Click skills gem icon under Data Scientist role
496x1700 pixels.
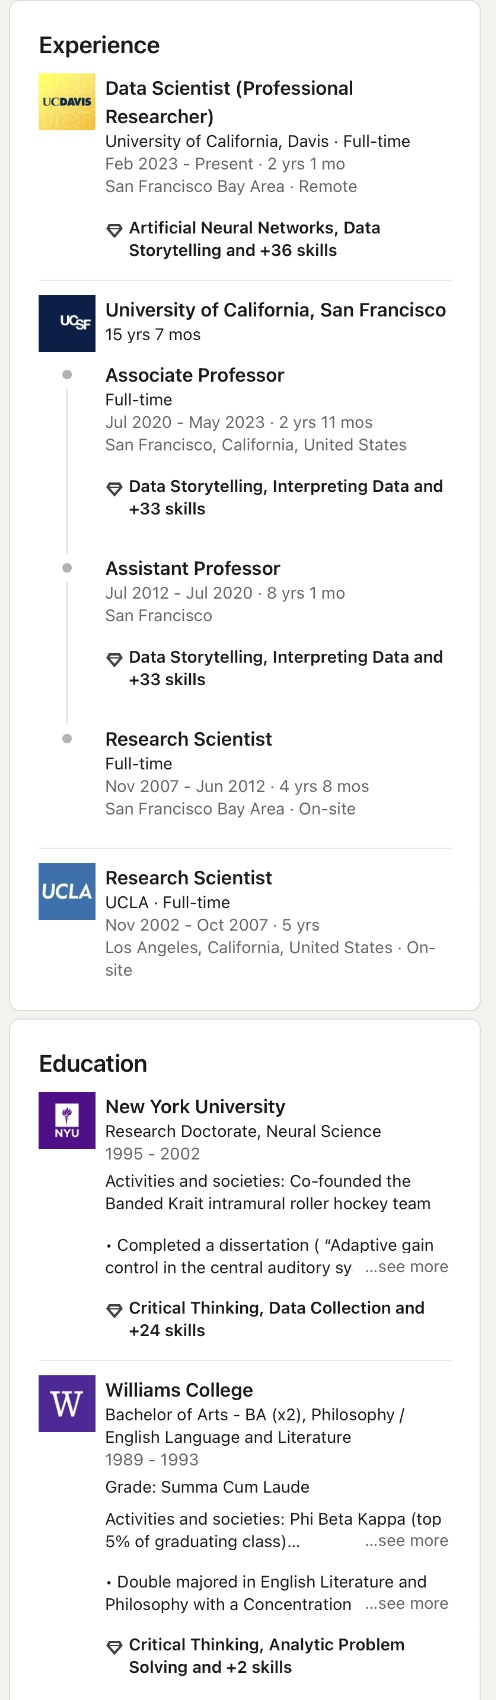pyautogui.click(x=114, y=229)
